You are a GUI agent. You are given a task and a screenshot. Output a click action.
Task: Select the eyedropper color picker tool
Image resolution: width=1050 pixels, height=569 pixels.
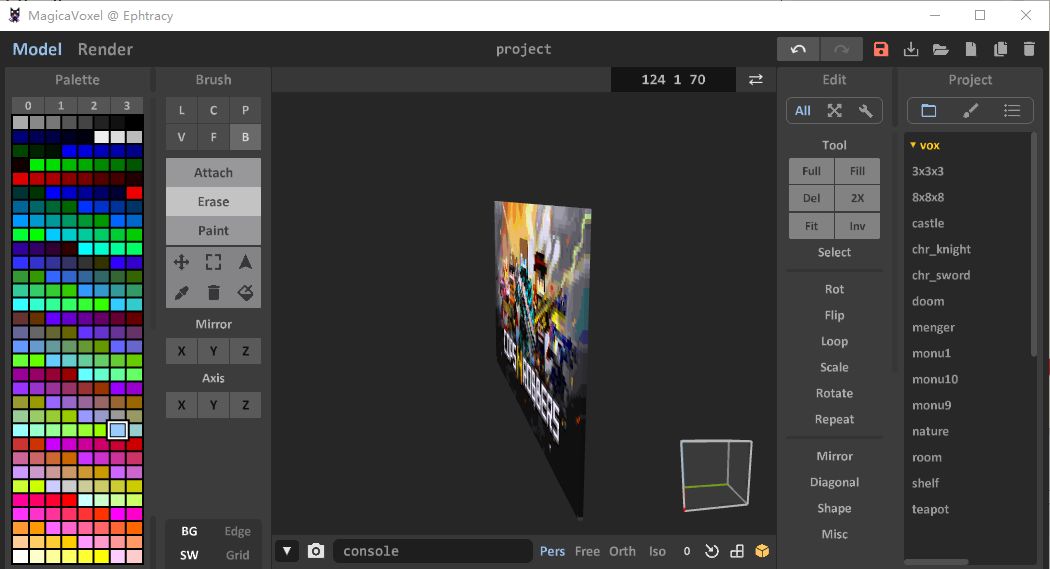tap(181, 292)
